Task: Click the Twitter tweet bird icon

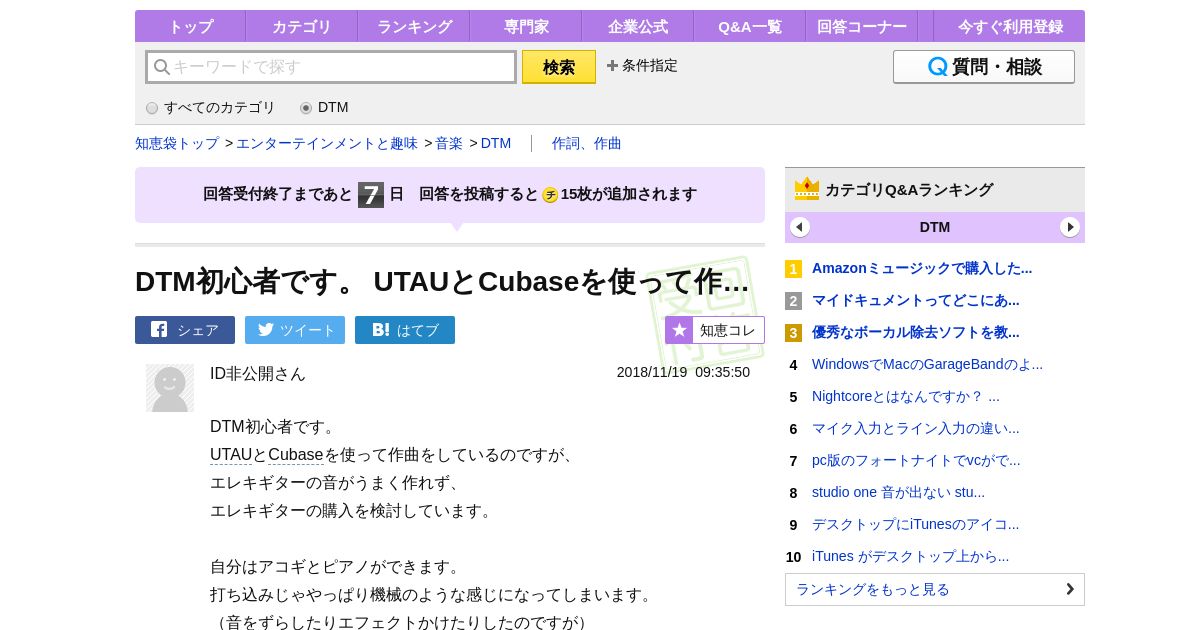Action: 265,330
